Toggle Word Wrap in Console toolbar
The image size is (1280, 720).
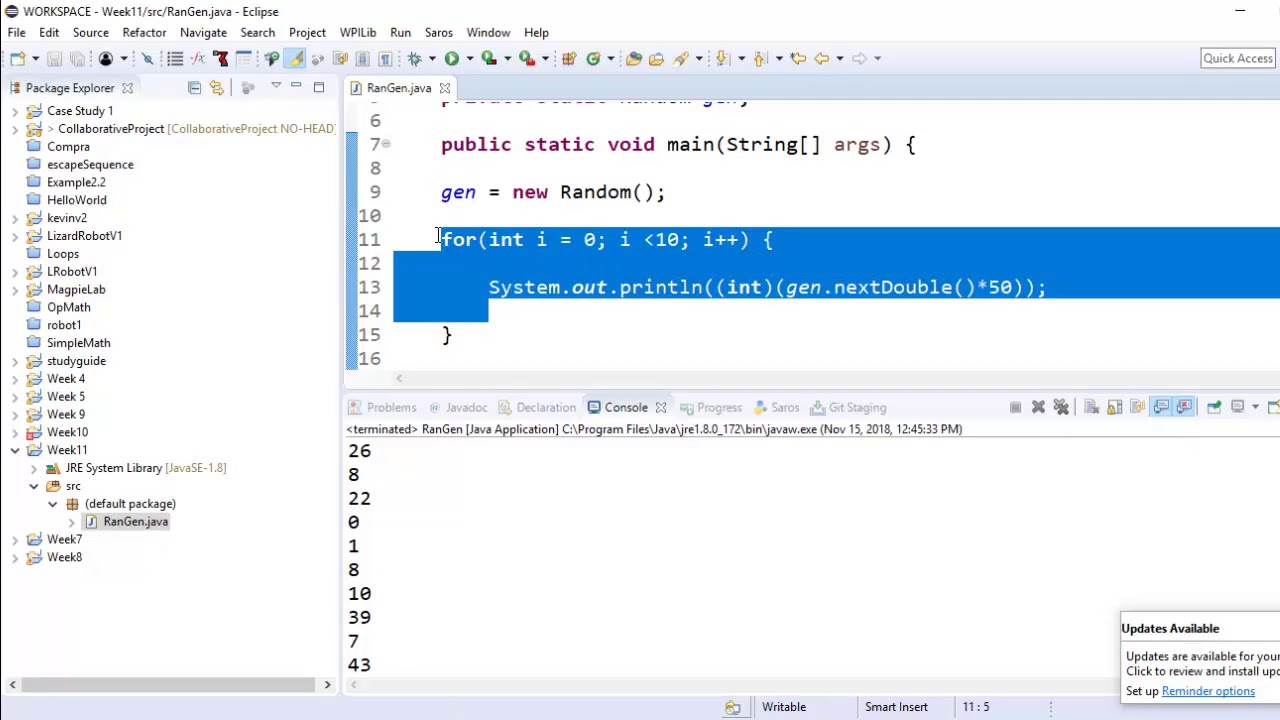[1137, 407]
